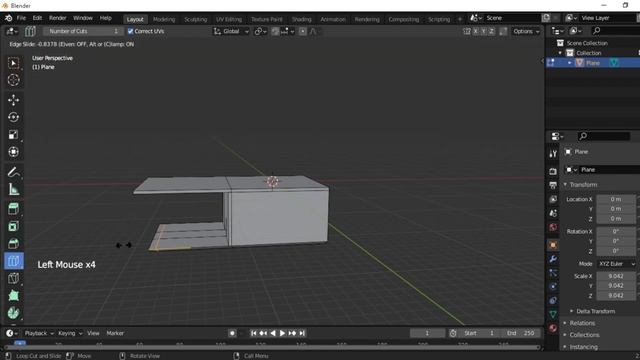Switch to the Shading workspace tab
Image resolution: width=640 pixels, height=360 pixels.
coord(301,19)
